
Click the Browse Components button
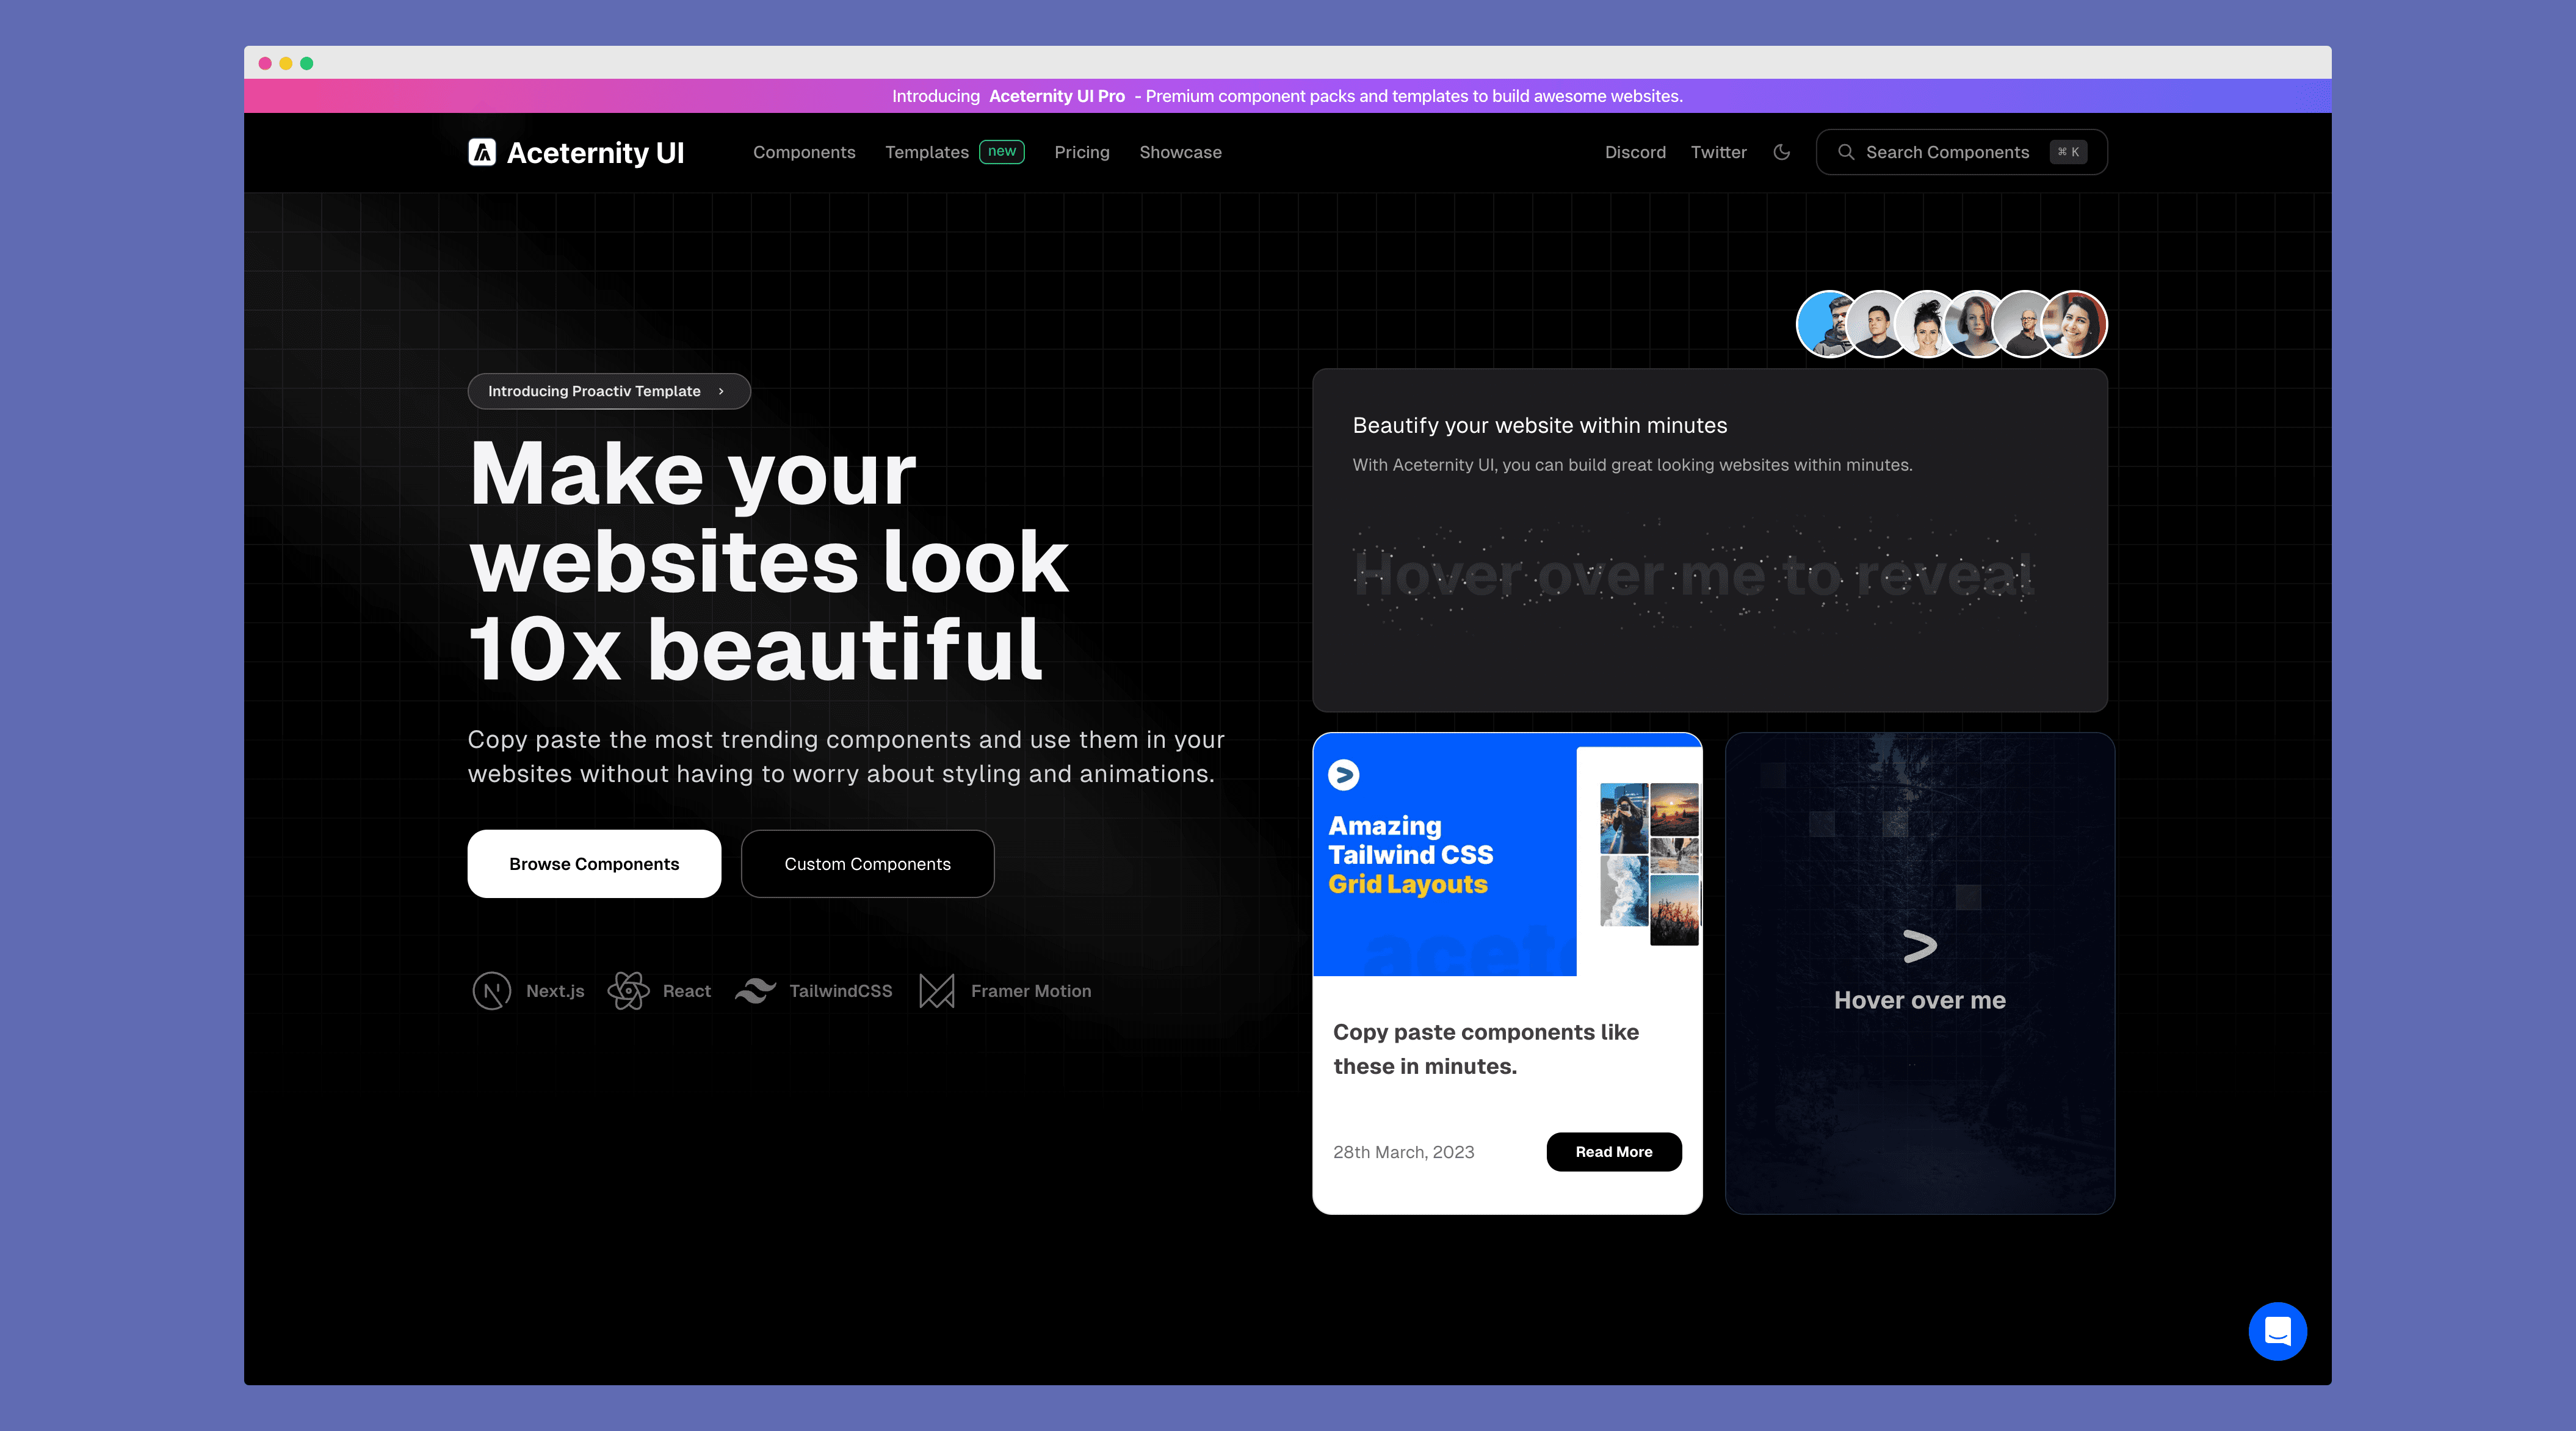[594, 863]
